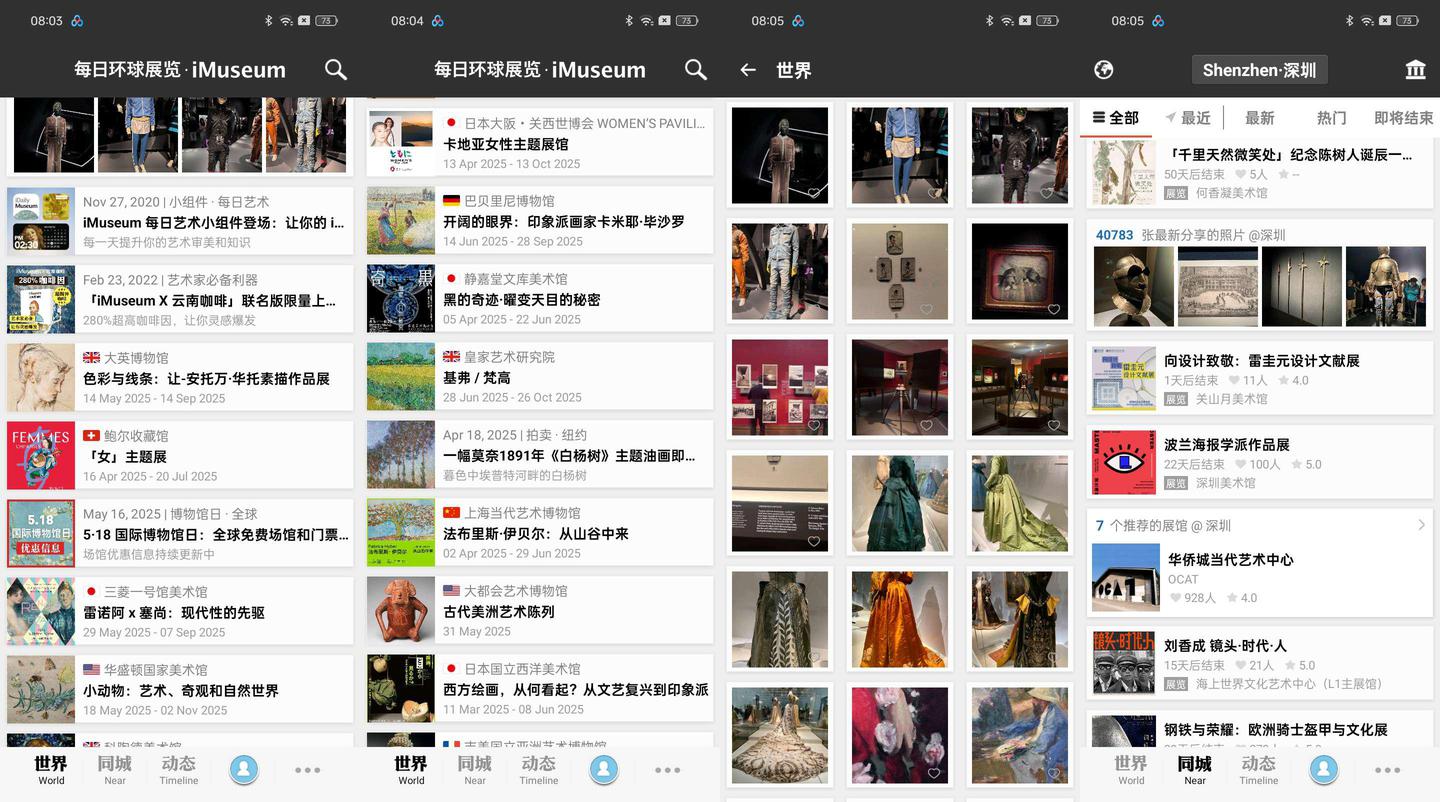Select 最近 filter tab
Viewport: 1440px width, 802px height.
click(x=1188, y=118)
